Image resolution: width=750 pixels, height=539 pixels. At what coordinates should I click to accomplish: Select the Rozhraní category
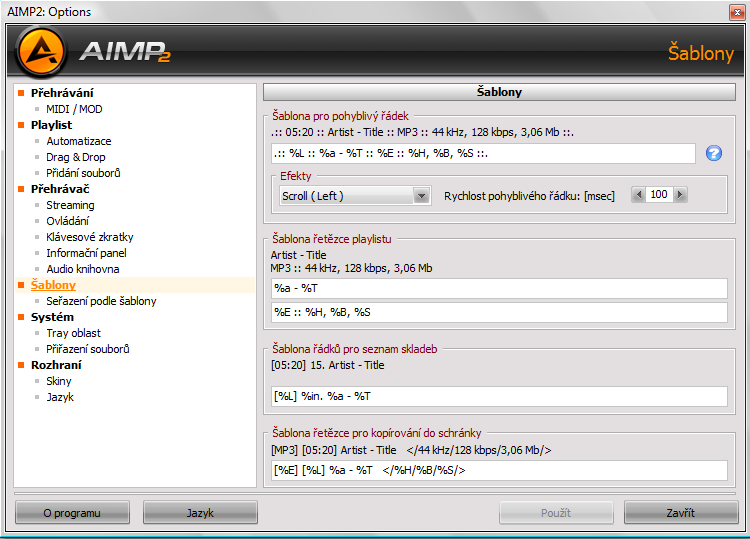[x=56, y=365]
